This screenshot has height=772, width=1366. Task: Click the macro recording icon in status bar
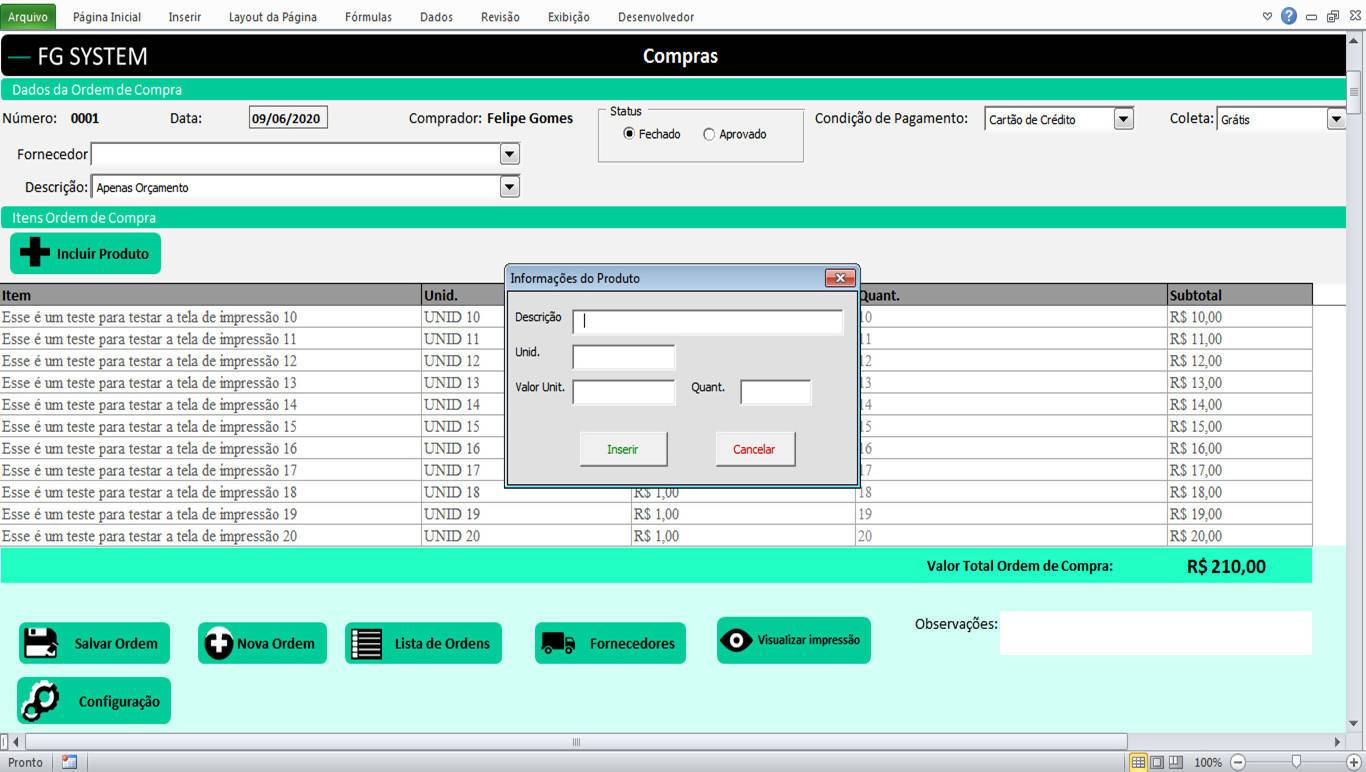(x=69, y=762)
